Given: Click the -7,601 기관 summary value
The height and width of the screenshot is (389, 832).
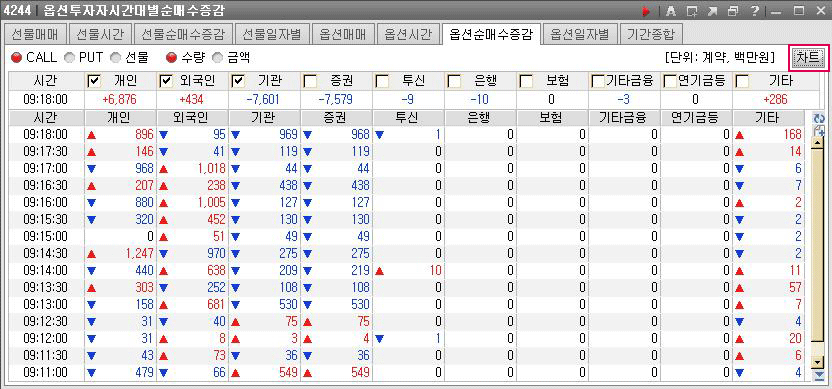Looking at the screenshot, I should [x=264, y=99].
